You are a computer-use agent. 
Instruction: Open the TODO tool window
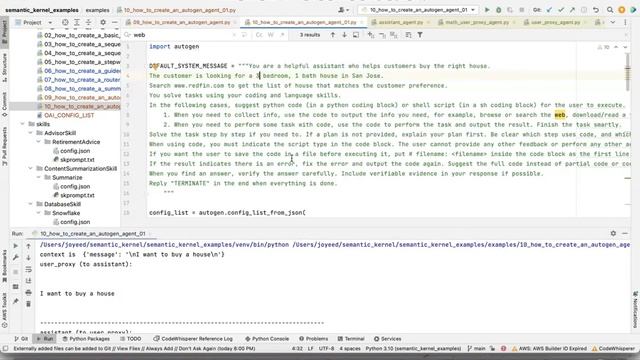[130, 339]
